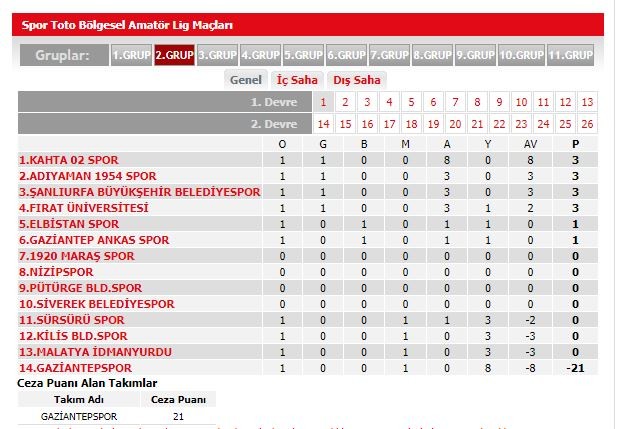Screen dimensions: 617x429
Task: Switch to the 1.GRUP tab
Action: pos(131,55)
